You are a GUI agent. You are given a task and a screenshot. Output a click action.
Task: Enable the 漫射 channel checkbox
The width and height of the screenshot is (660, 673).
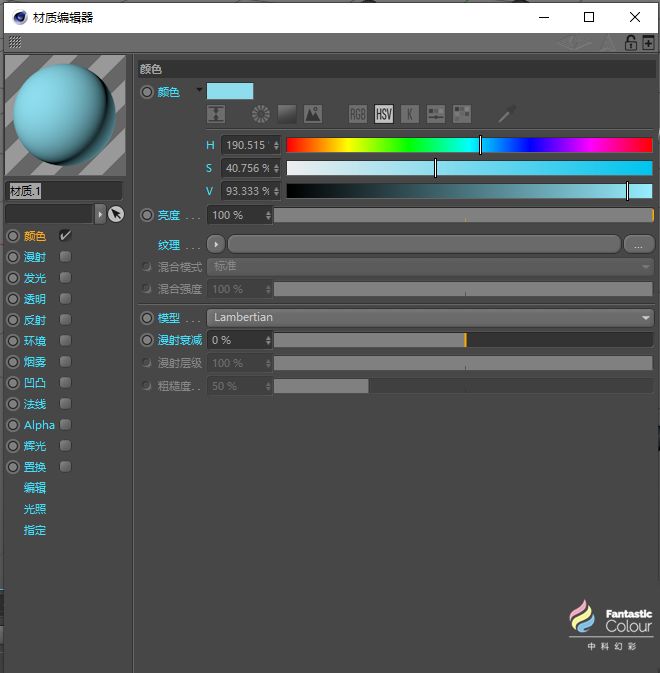click(65, 256)
